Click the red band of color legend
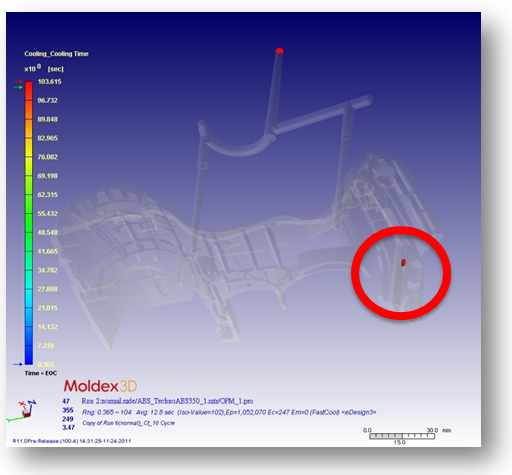The image size is (512, 475). pyautogui.click(x=29, y=91)
